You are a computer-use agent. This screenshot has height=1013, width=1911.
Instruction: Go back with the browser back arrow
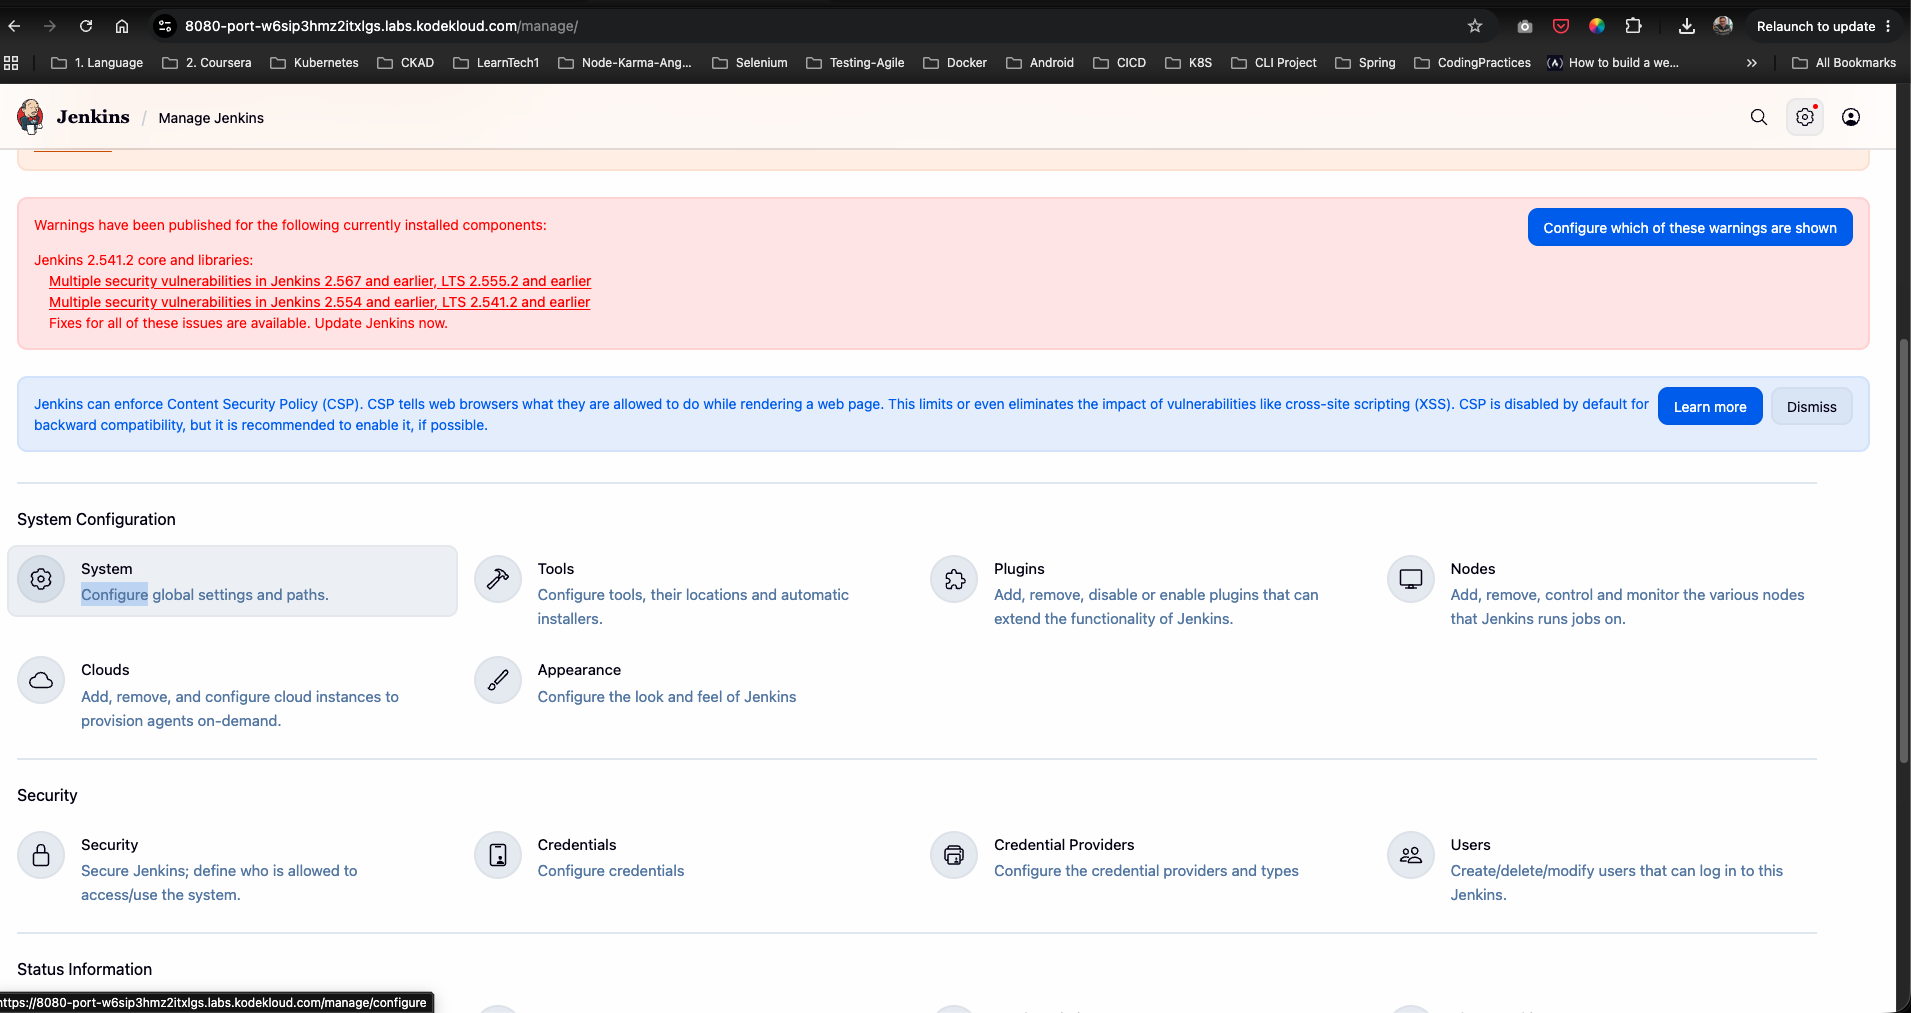click(x=14, y=26)
